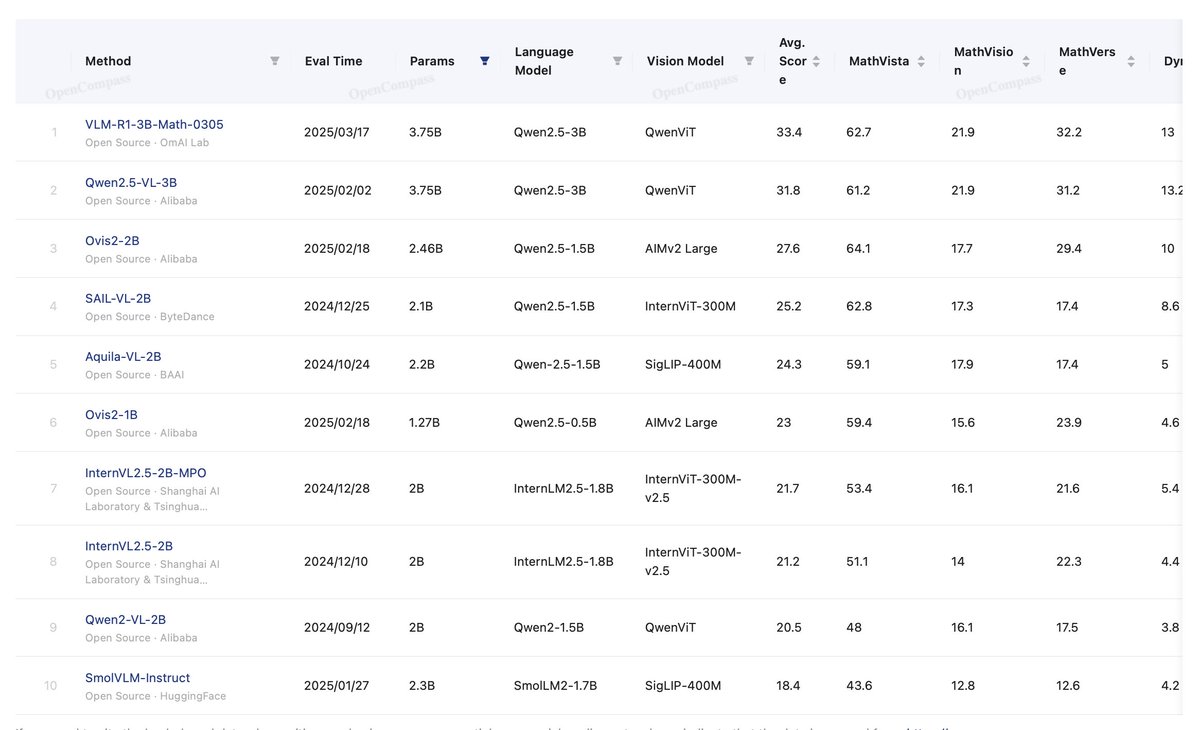Open the Ovis2-2B model link
The width and height of the screenshot is (1200, 730).
point(112,241)
